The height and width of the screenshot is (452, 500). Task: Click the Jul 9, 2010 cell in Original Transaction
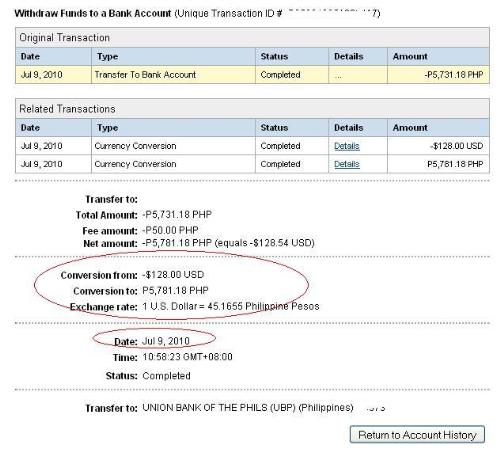[x=53, y=75]
